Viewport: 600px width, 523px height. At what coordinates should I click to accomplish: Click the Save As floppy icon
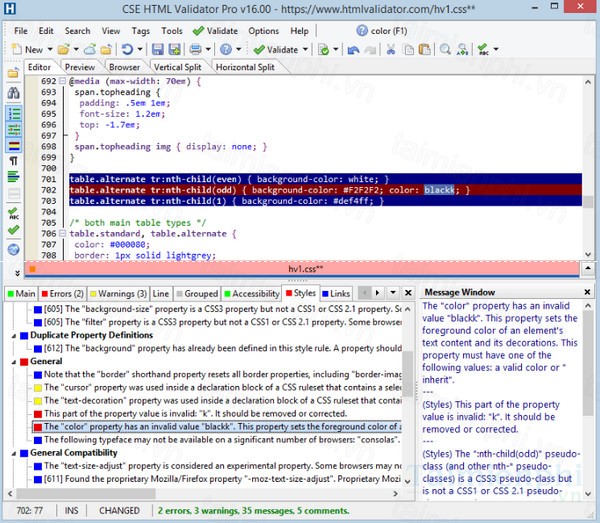[x=174, y=49]
